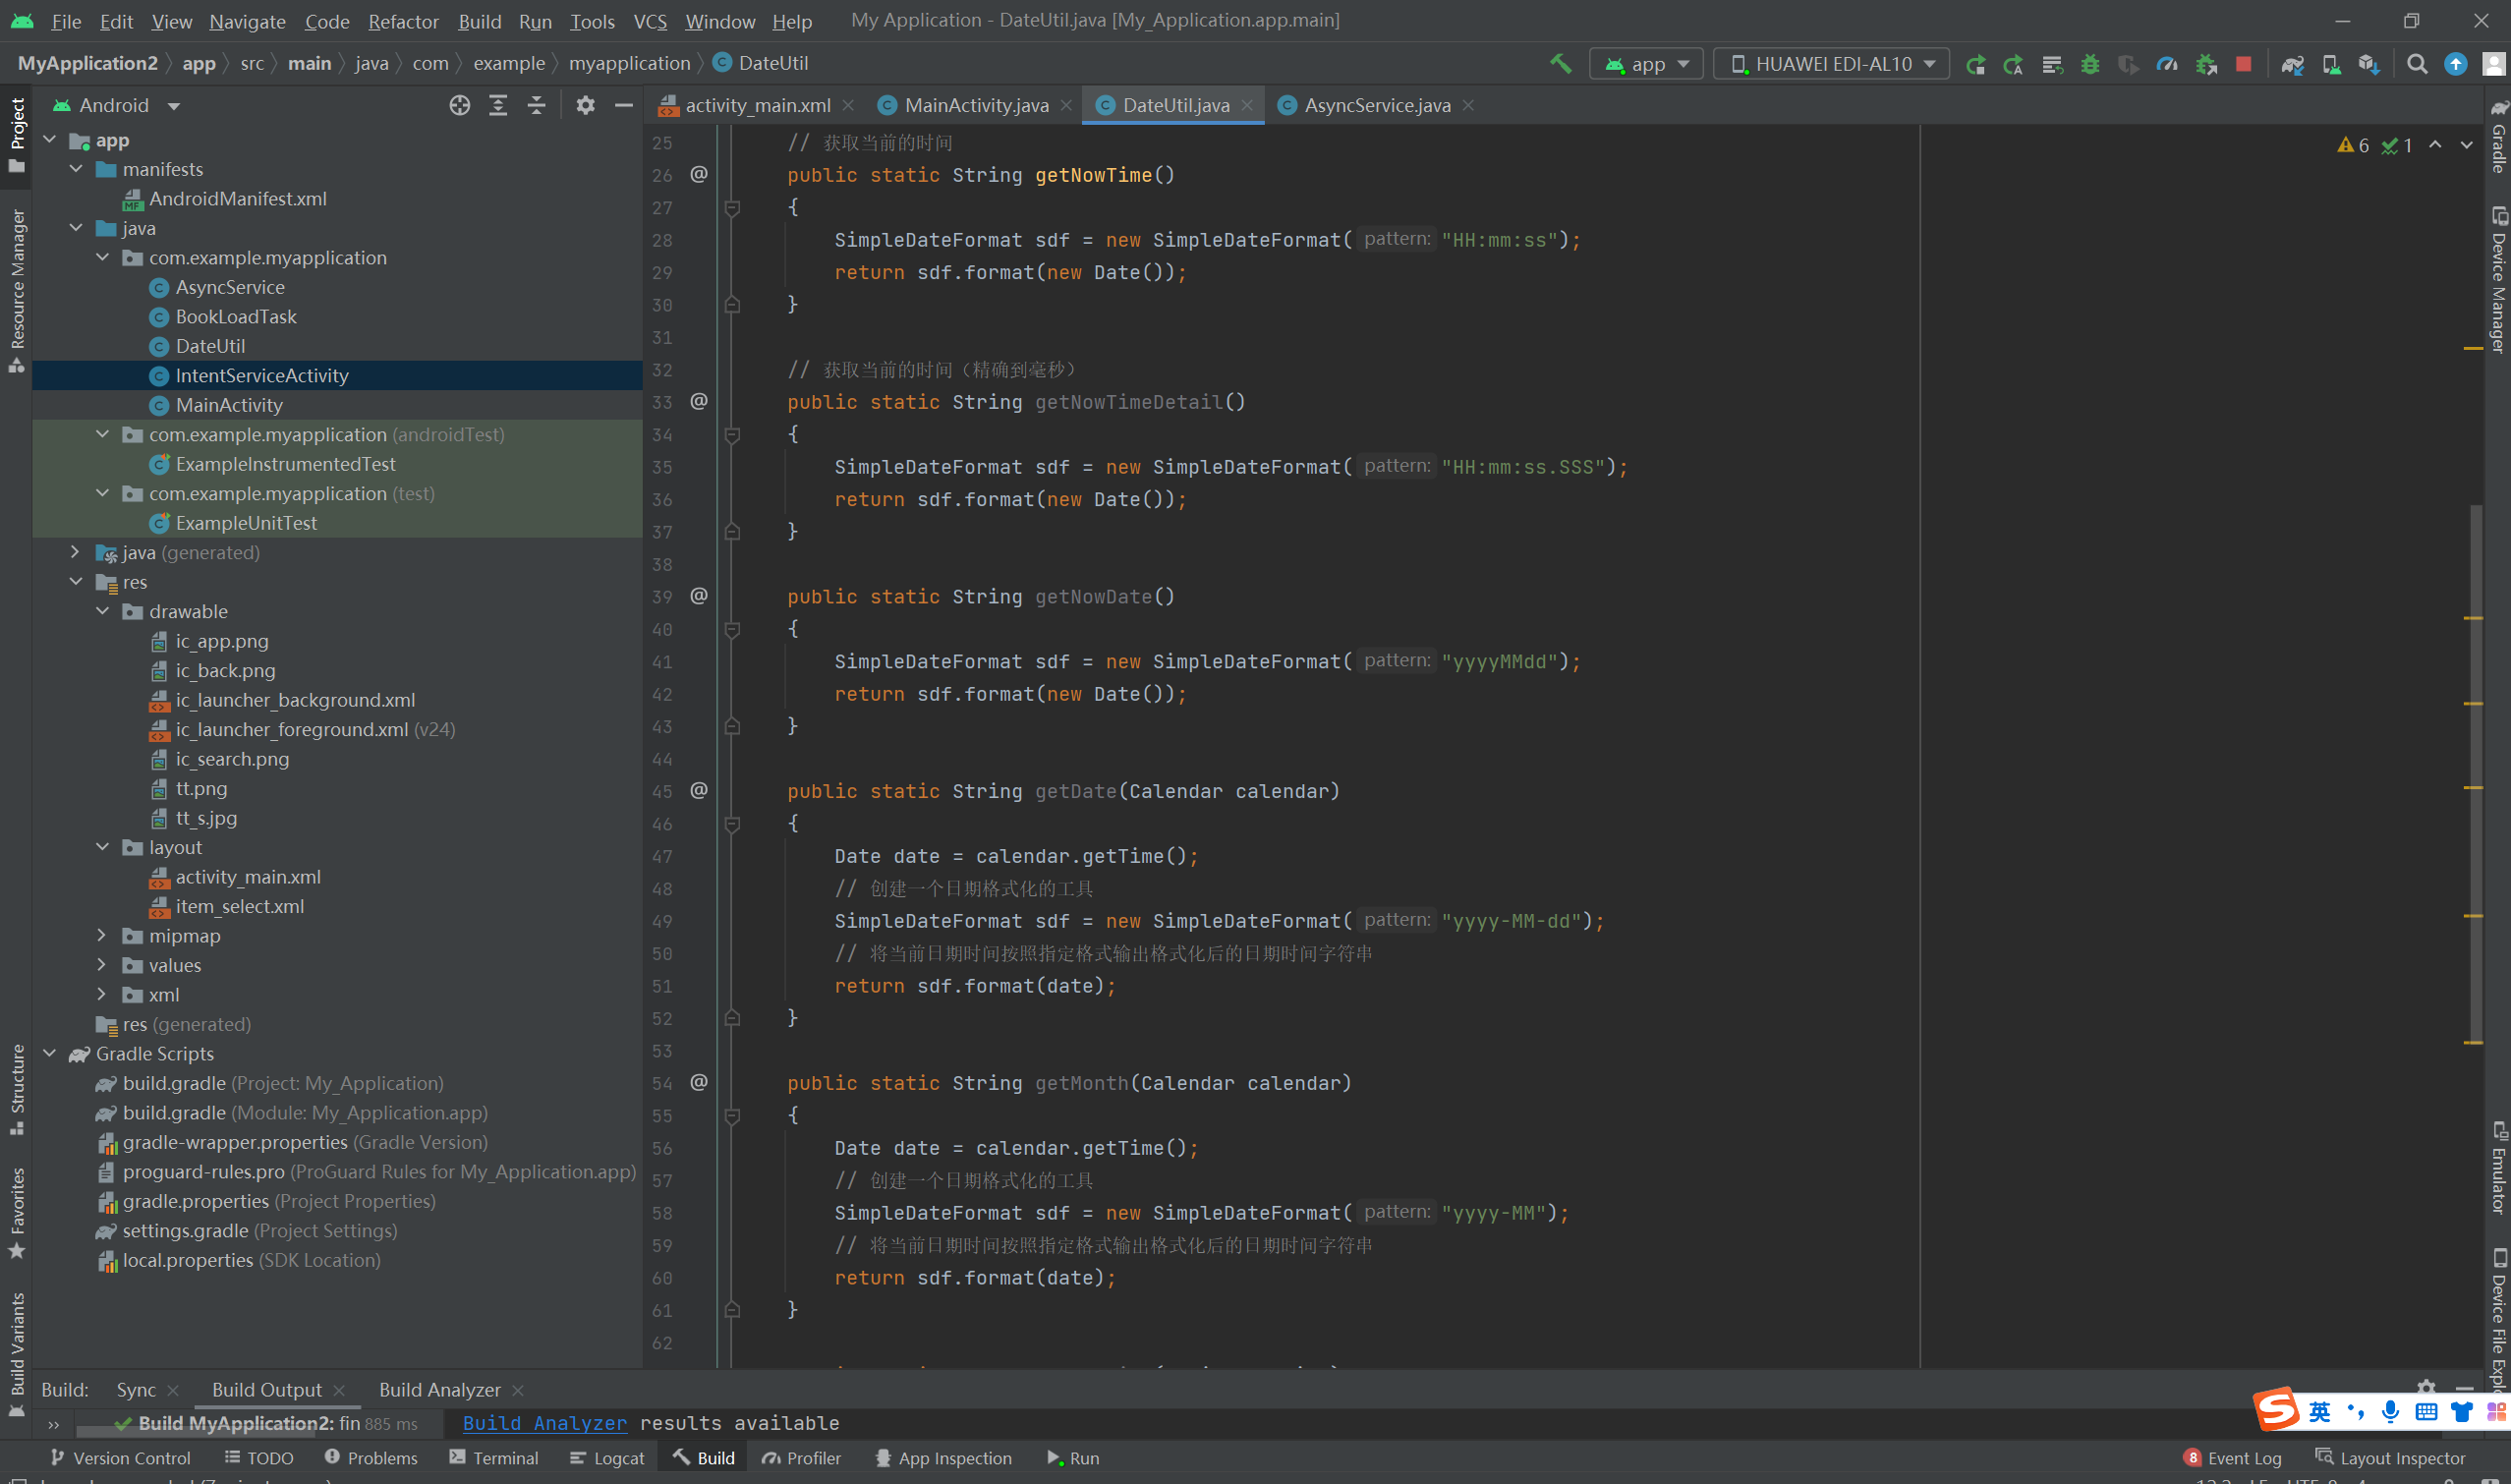
Task: Click the Search Everywhere magnifier icon
Action: [x=2417, y=64]
